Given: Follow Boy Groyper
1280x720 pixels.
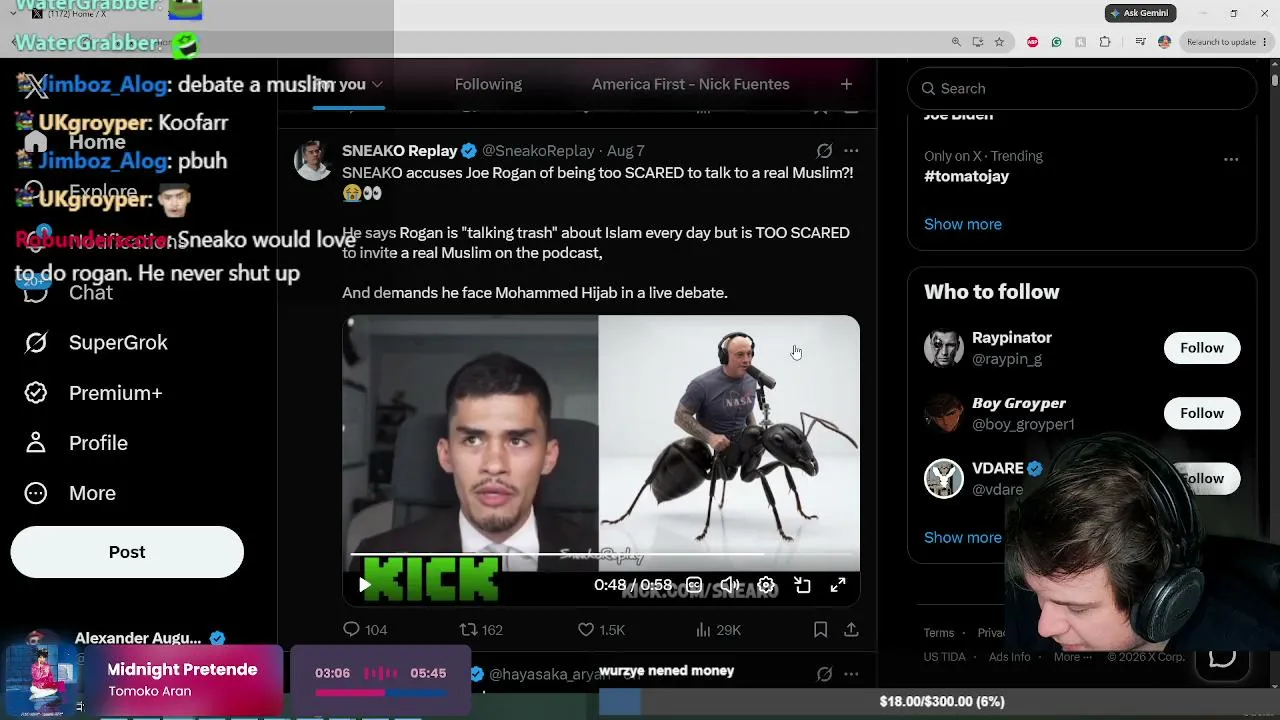Looking at the screenshot, I should point(1202,413).
